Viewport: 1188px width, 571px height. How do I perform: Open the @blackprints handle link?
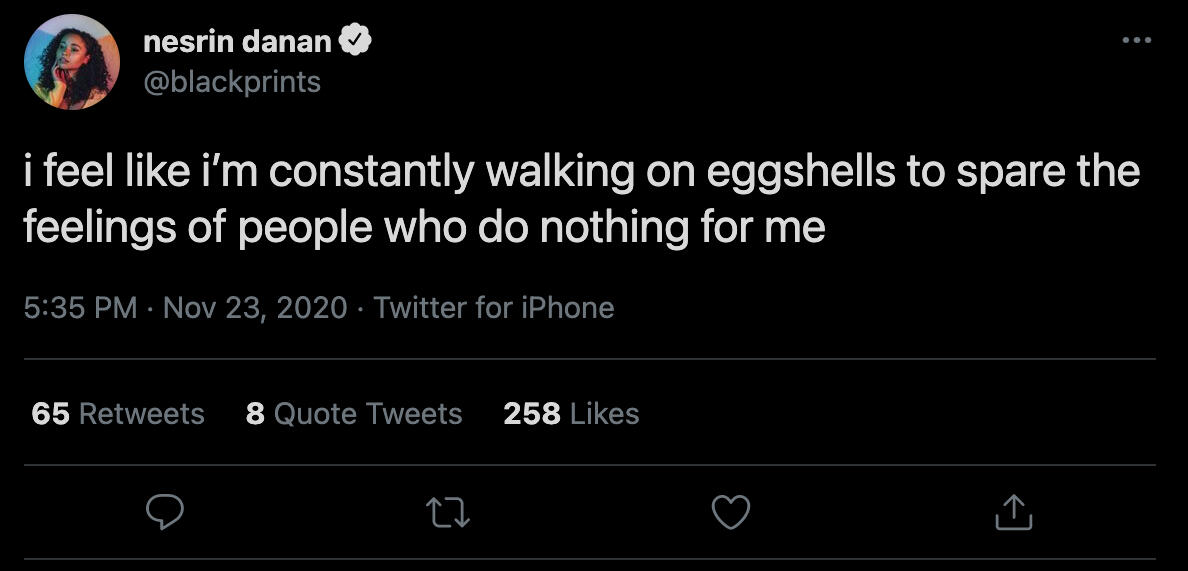232,81
